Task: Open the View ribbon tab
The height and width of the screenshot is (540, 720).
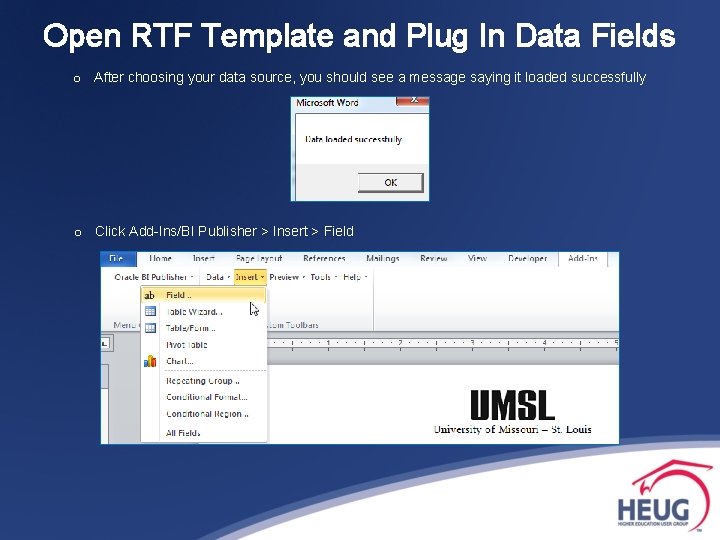Action: pos(477,259)
